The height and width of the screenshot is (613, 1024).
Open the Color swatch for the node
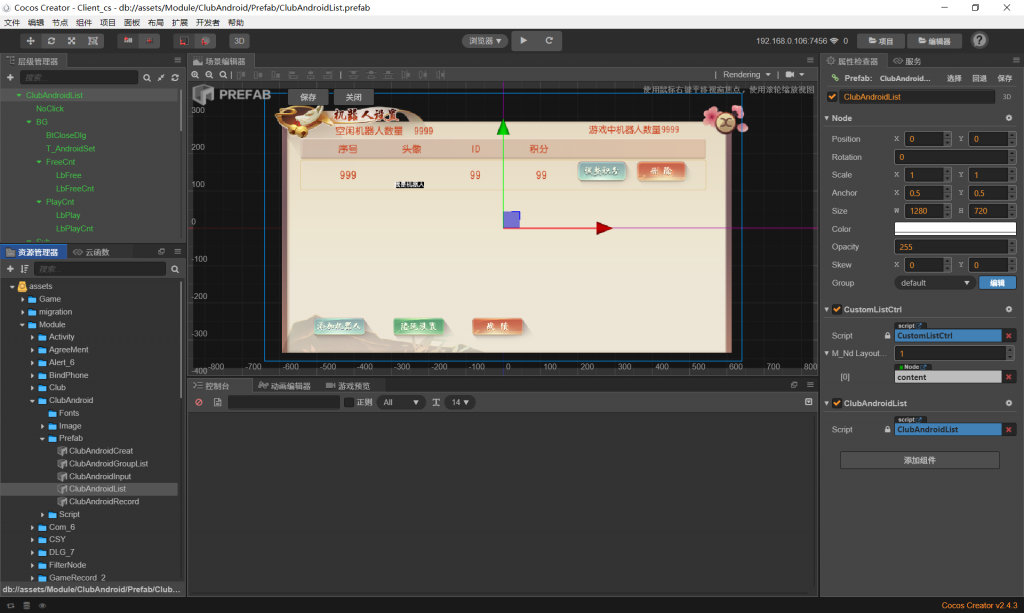point(954,229)
